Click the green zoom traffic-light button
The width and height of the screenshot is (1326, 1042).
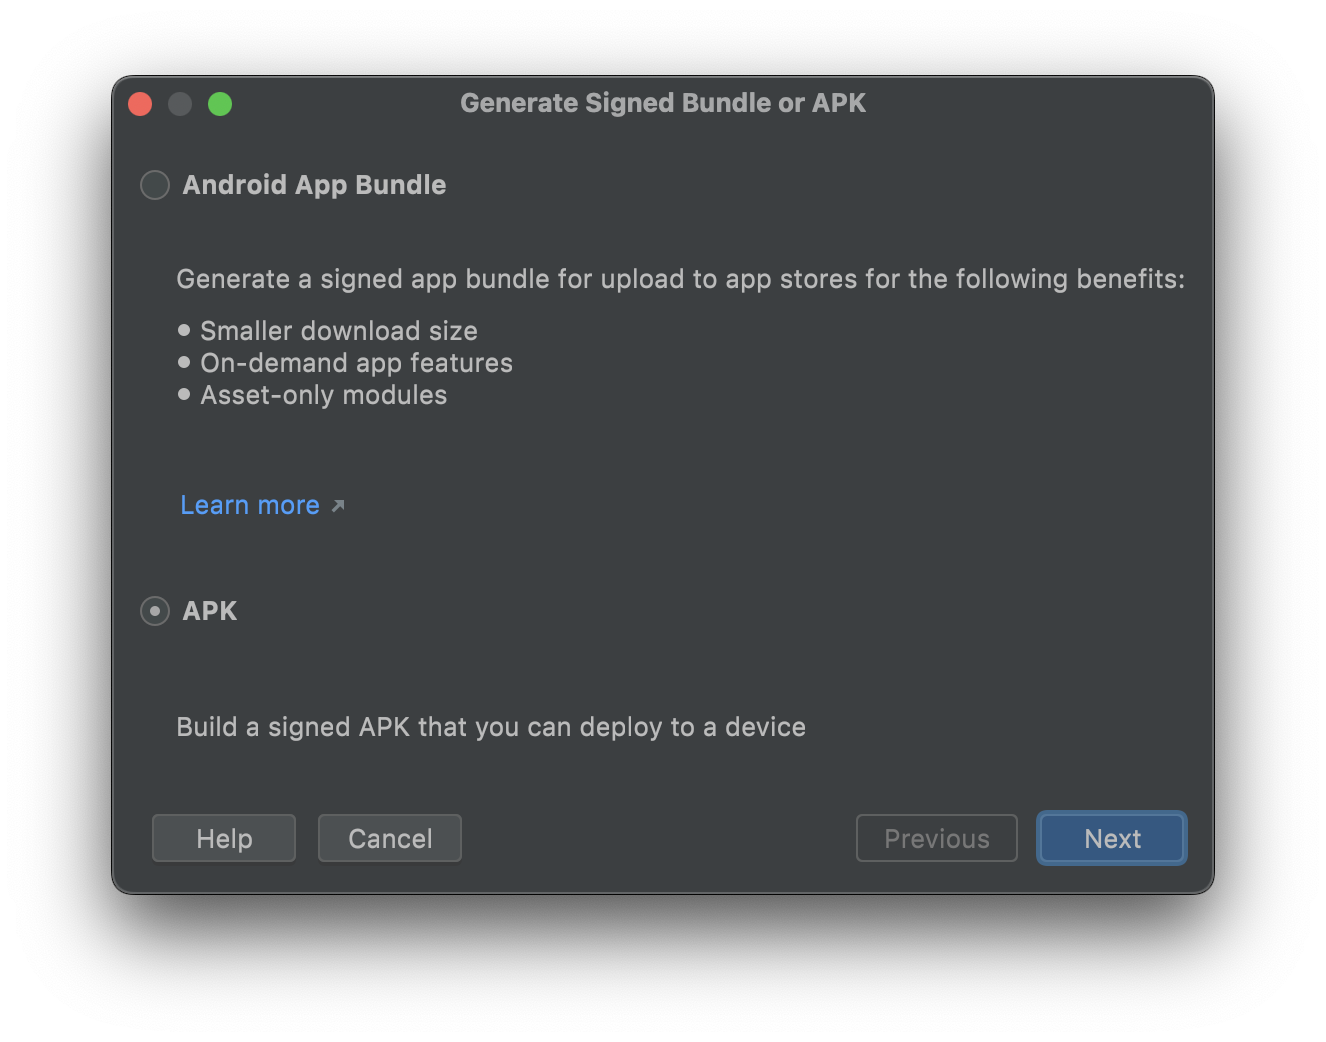[x=220, y=103]
